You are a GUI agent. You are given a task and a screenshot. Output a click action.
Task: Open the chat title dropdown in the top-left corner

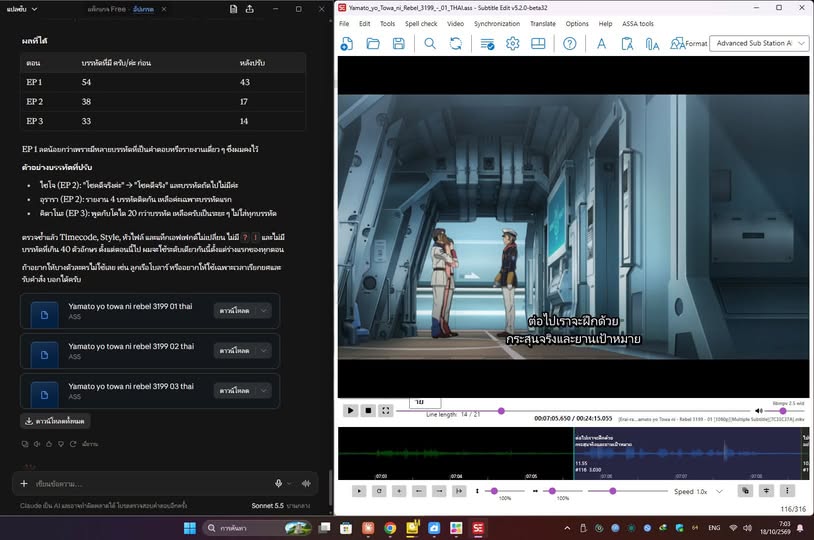pyautogui.click(x=22, y=9)
